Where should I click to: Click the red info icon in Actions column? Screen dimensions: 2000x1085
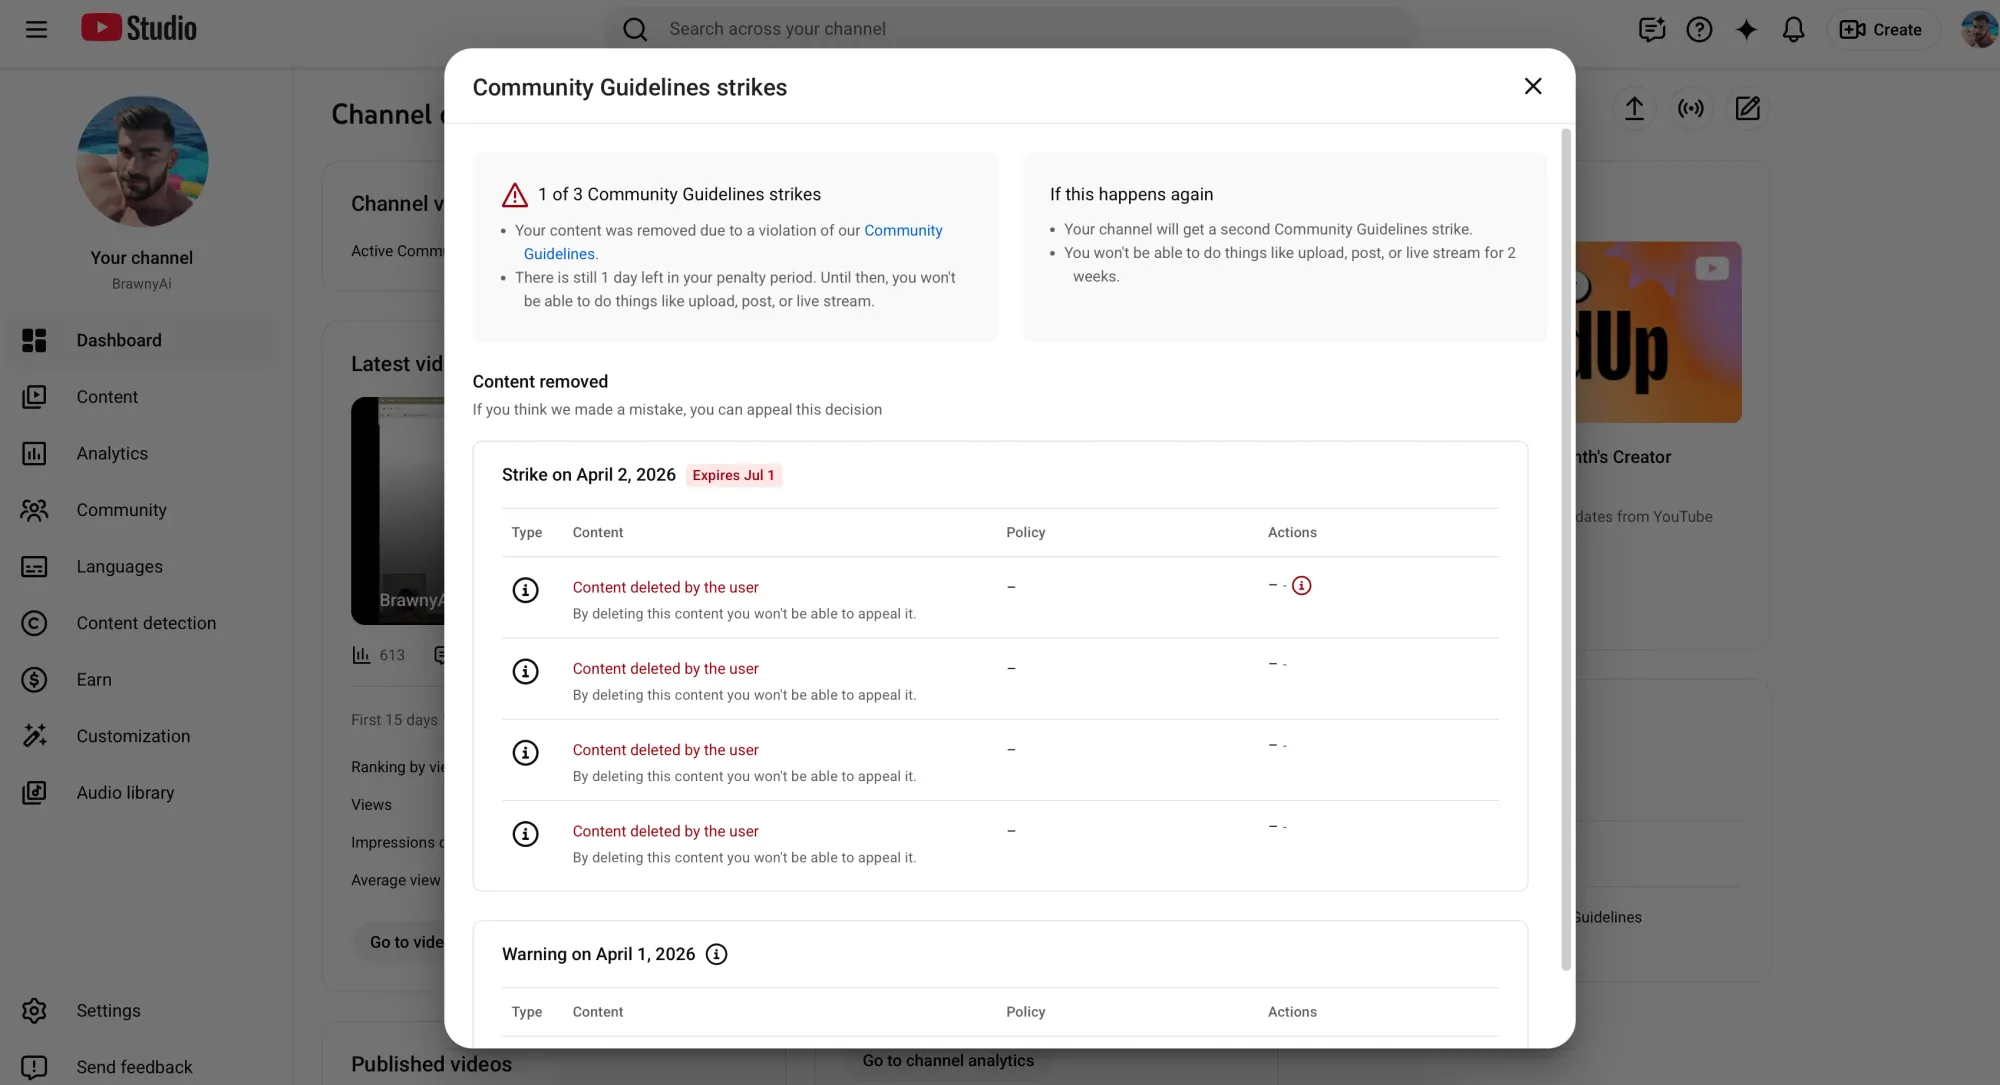(1301, 586)
